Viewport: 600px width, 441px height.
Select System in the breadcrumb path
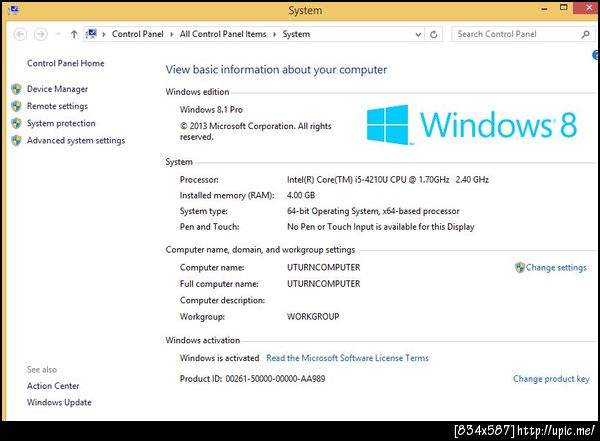tap(296, 34)
